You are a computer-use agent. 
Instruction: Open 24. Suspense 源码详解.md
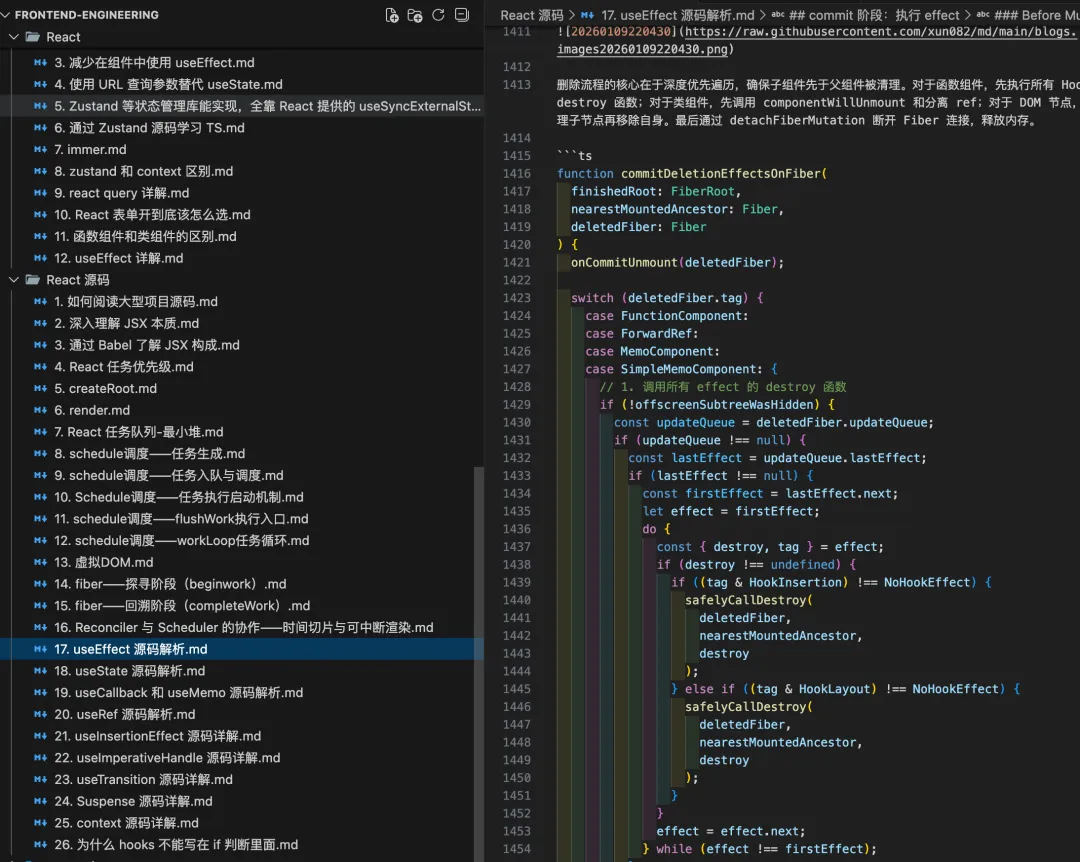(242, 801)
